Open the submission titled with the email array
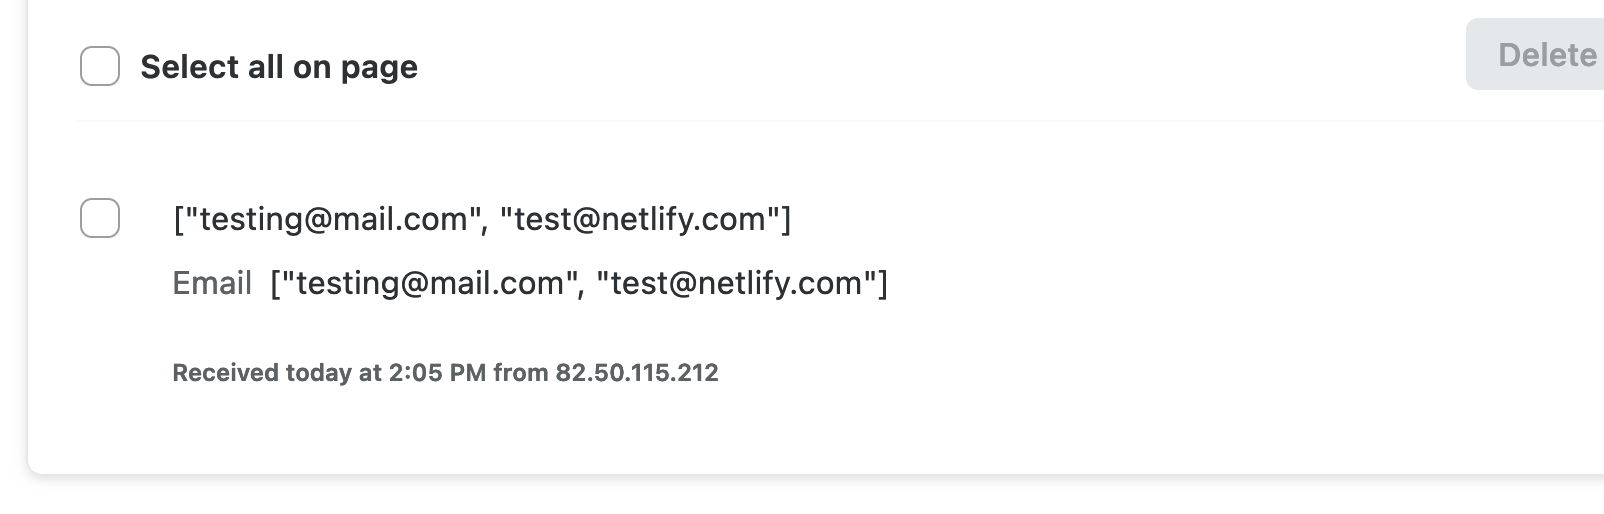The image size is (1604, 514). click(481, 219)
